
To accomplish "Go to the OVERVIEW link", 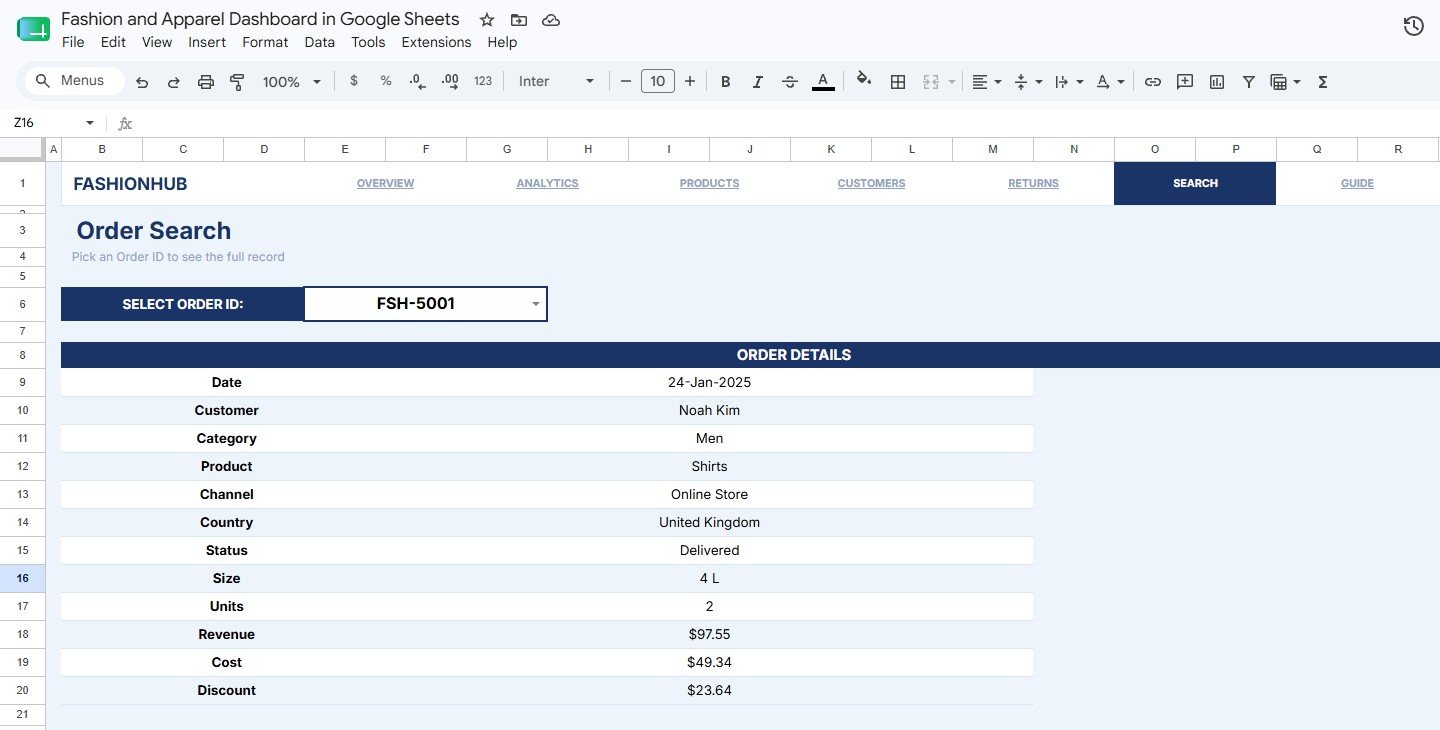I will 385,184.
